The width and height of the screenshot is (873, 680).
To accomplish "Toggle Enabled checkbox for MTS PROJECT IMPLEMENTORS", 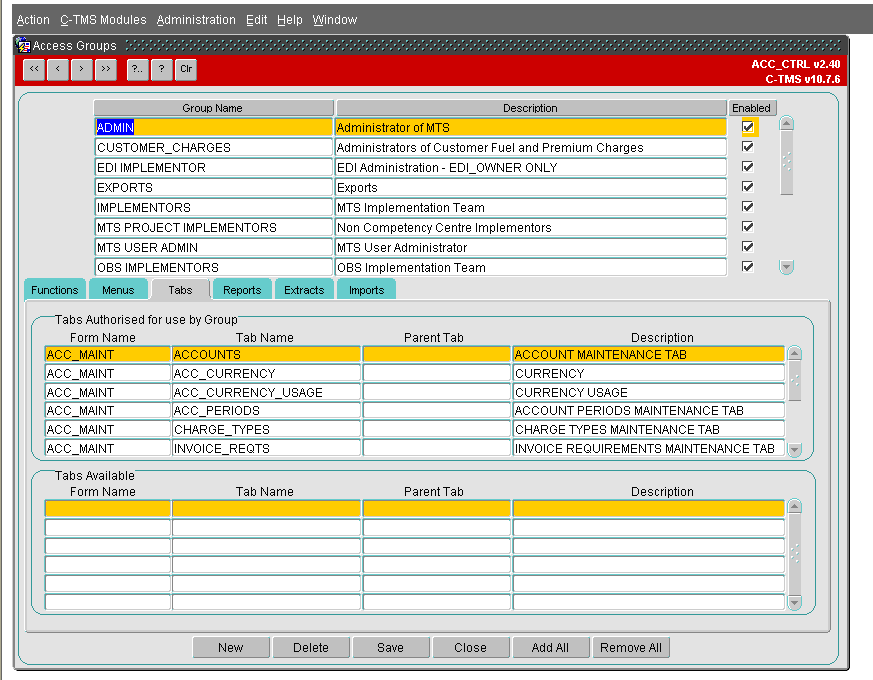I will click(748, 227).
